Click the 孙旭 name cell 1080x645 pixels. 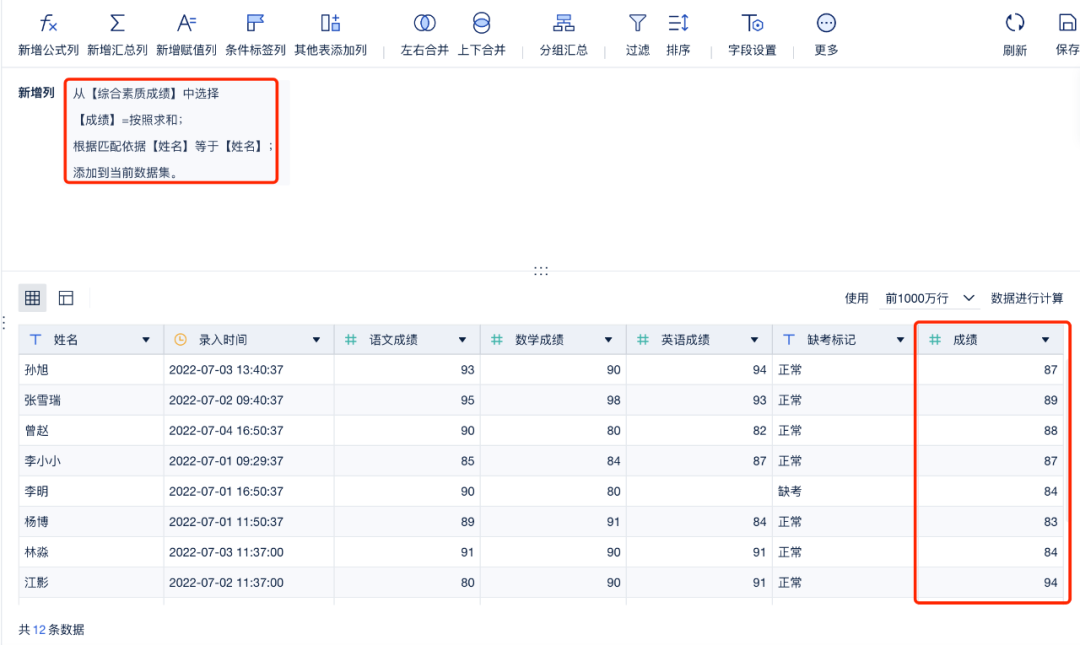tap(91, 370)
